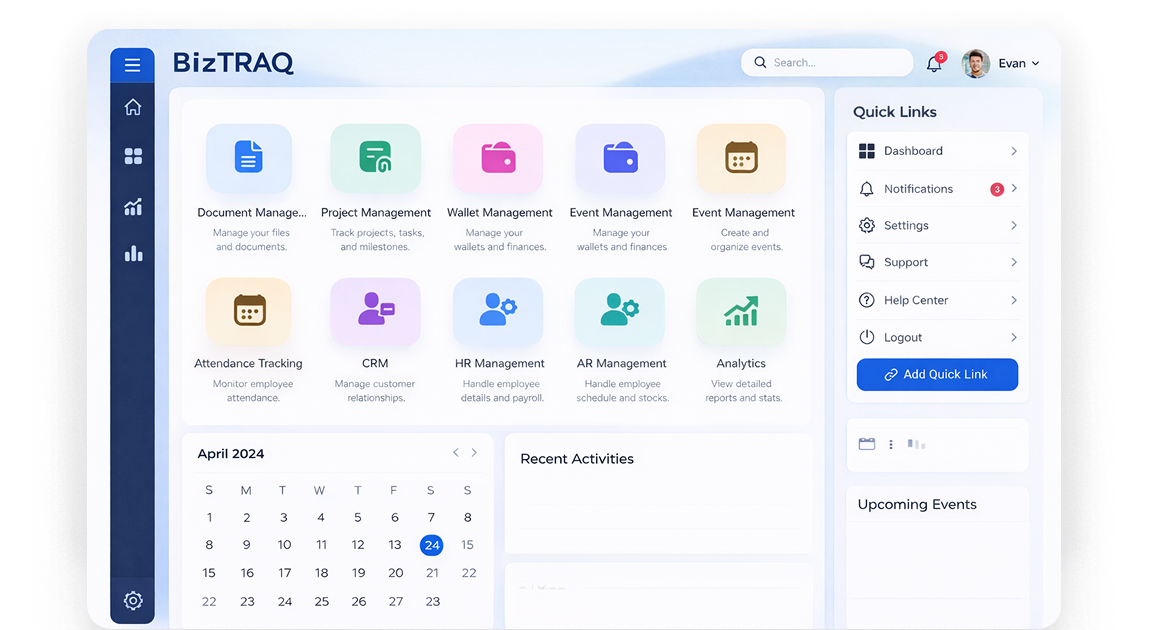The height and width of the screenshot is (630, 1149).
Task: Go to next month in calendar
Action: (474, 453)
